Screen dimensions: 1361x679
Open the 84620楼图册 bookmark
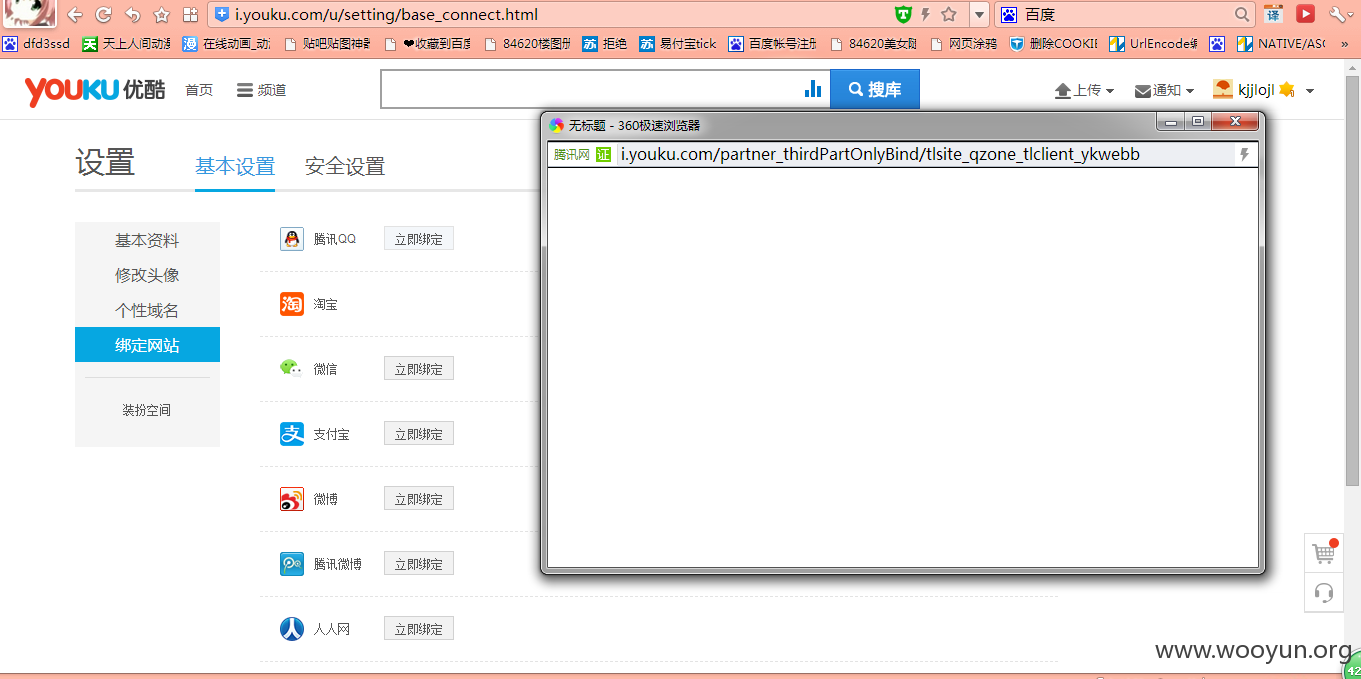[x=527, y=44]
